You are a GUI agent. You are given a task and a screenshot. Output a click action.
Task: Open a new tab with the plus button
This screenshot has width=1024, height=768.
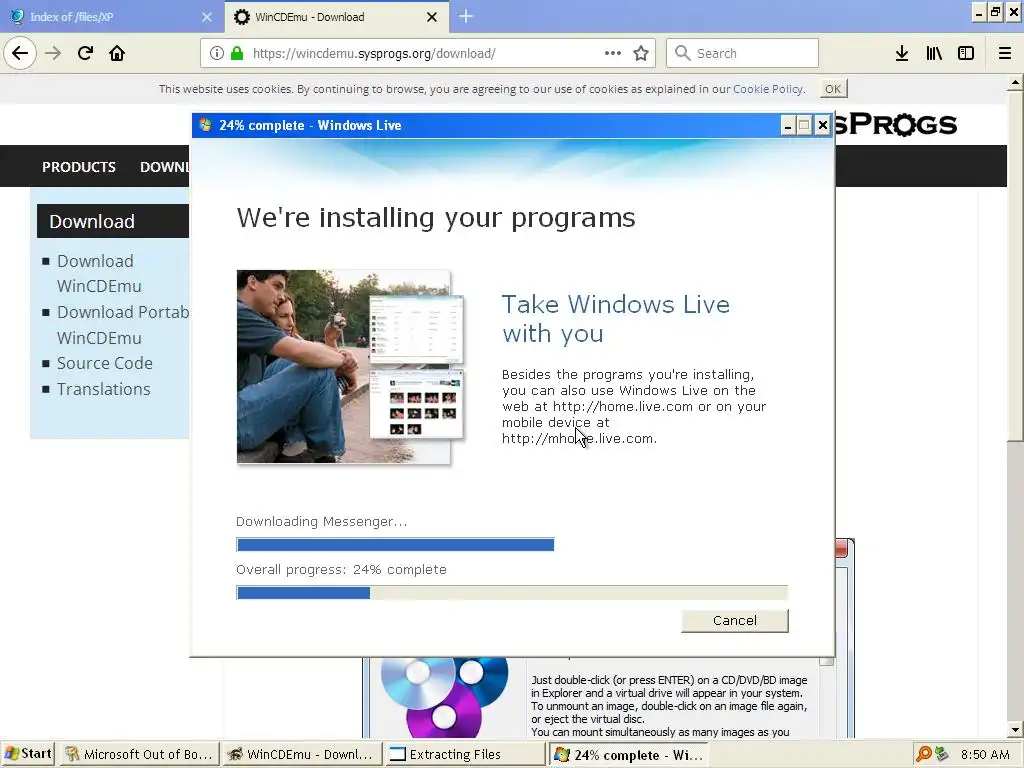tap(466, 16)
